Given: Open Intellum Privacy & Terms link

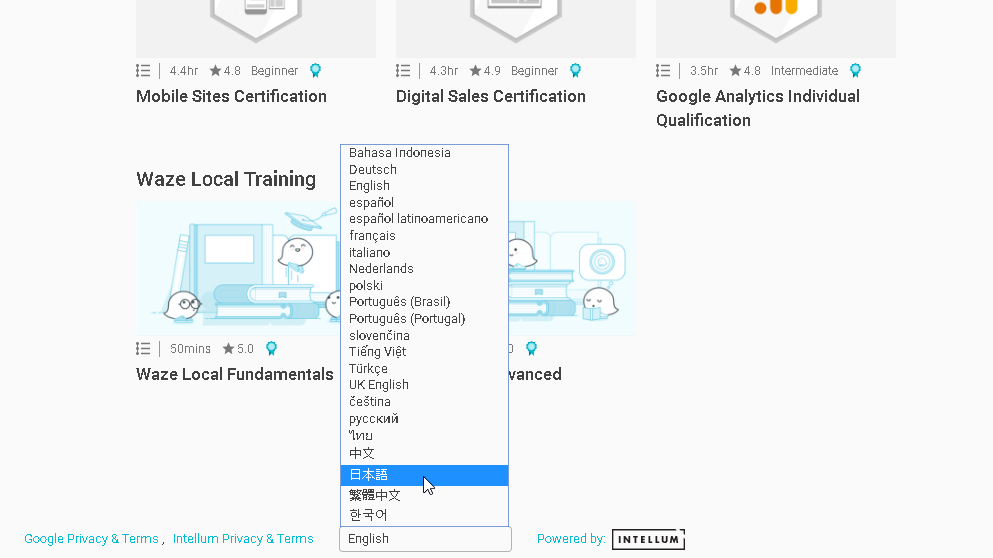Looking at the screenshot, I should (x=243, y=539).
